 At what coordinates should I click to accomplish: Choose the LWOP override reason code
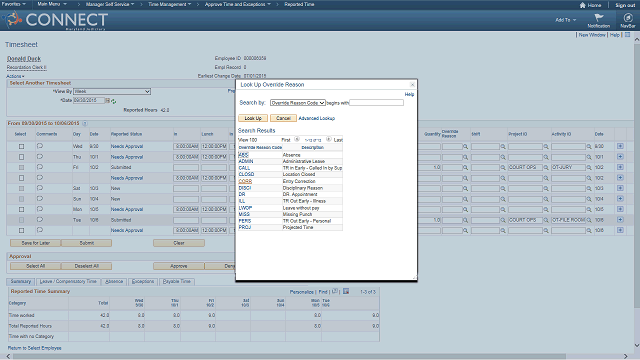(245, 208)
